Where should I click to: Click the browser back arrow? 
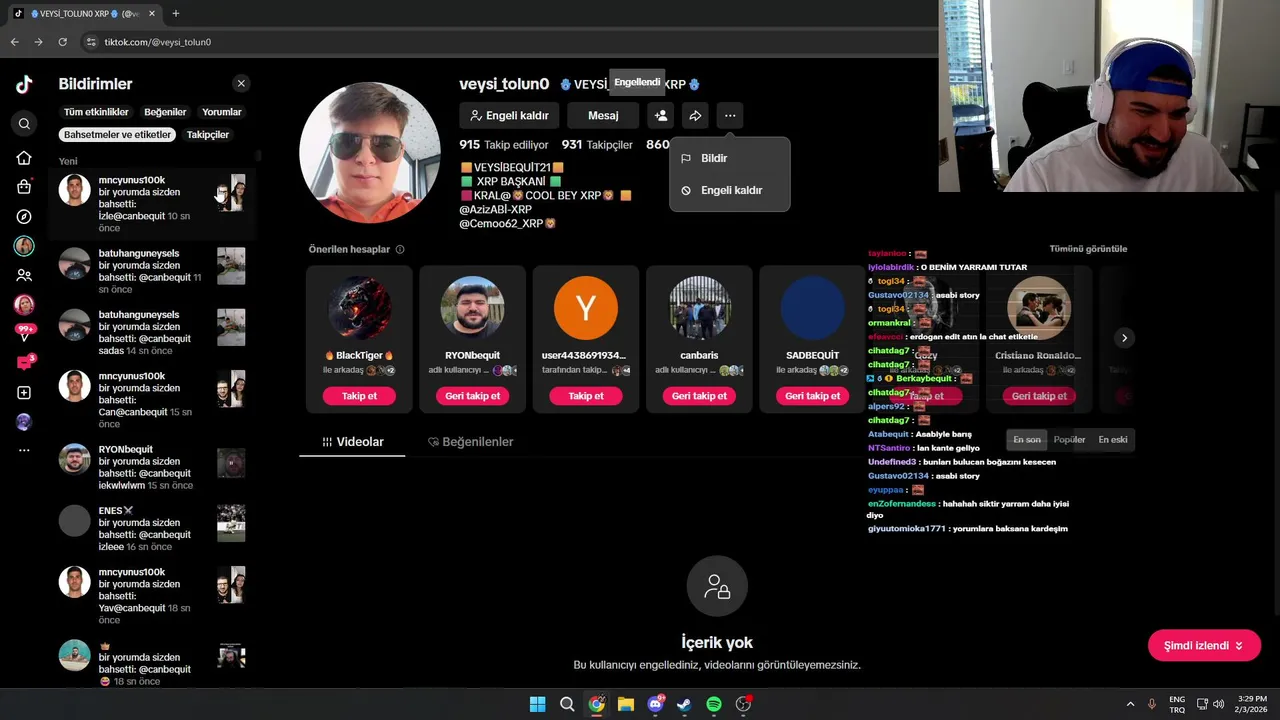click(x=14, y=42)
